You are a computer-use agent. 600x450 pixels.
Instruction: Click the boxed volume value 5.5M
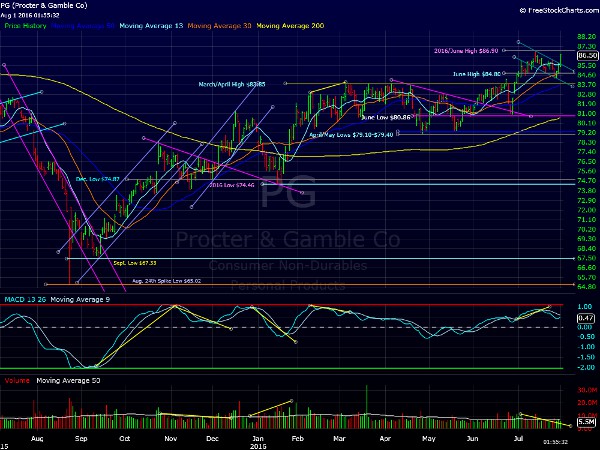click(x=586, y=422)
